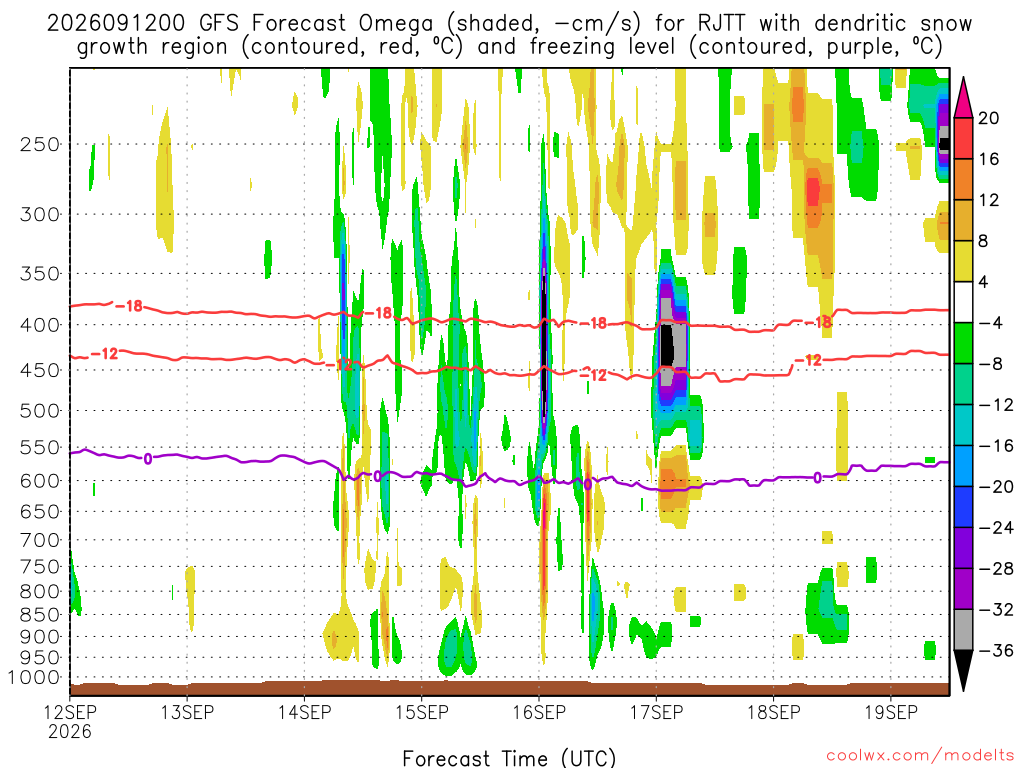This screenshot has height=768, width=1024.
Task: Select the 16SEP date label on axis
Action: [x=539, y=712]
